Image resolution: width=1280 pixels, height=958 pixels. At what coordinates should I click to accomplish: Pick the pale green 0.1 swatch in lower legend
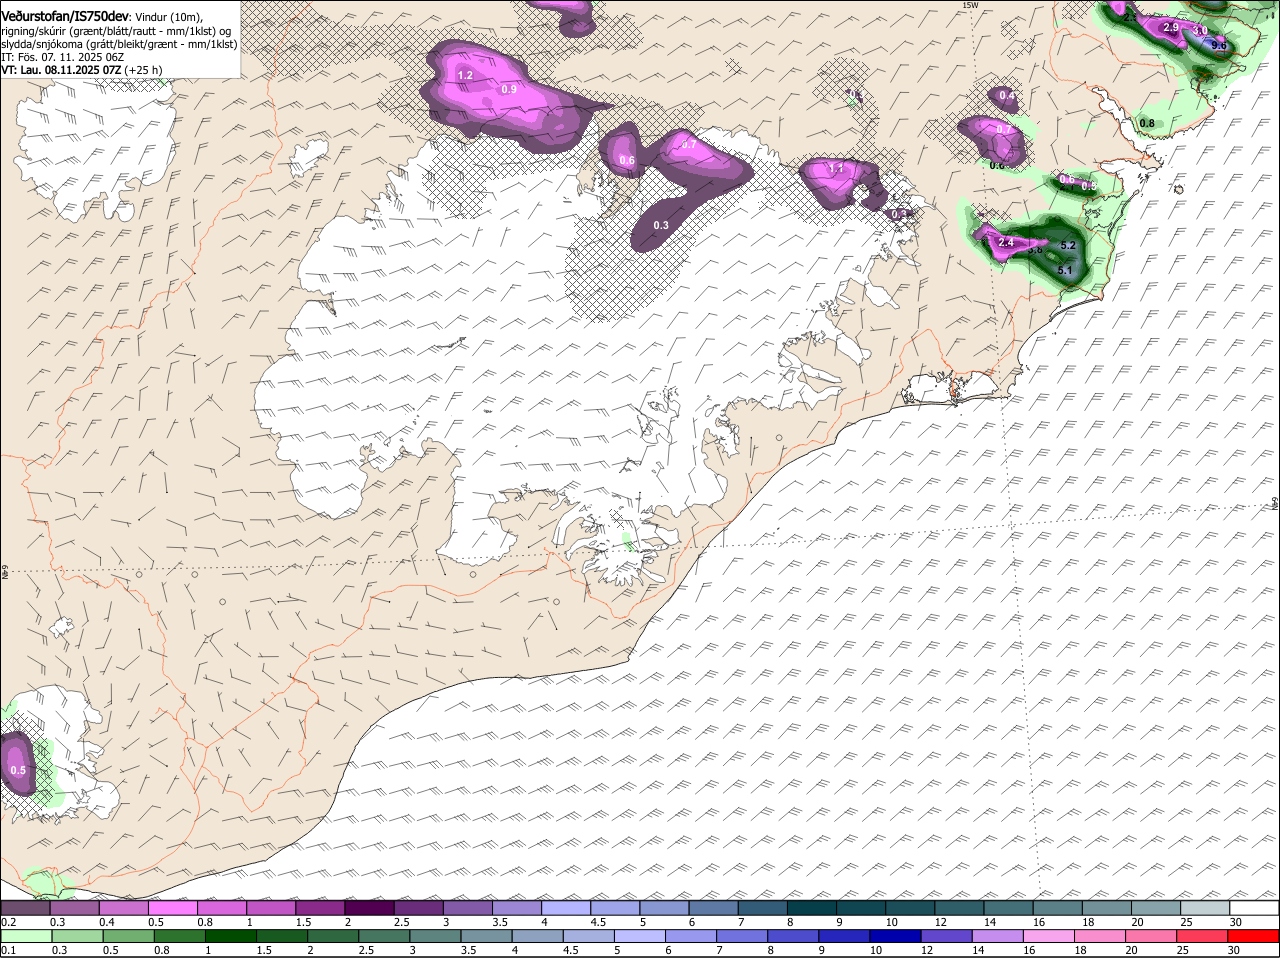click(x=26, y=937)
